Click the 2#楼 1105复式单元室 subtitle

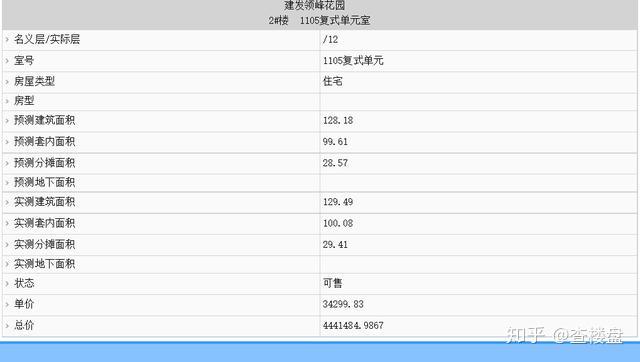[x=319, y=20]
